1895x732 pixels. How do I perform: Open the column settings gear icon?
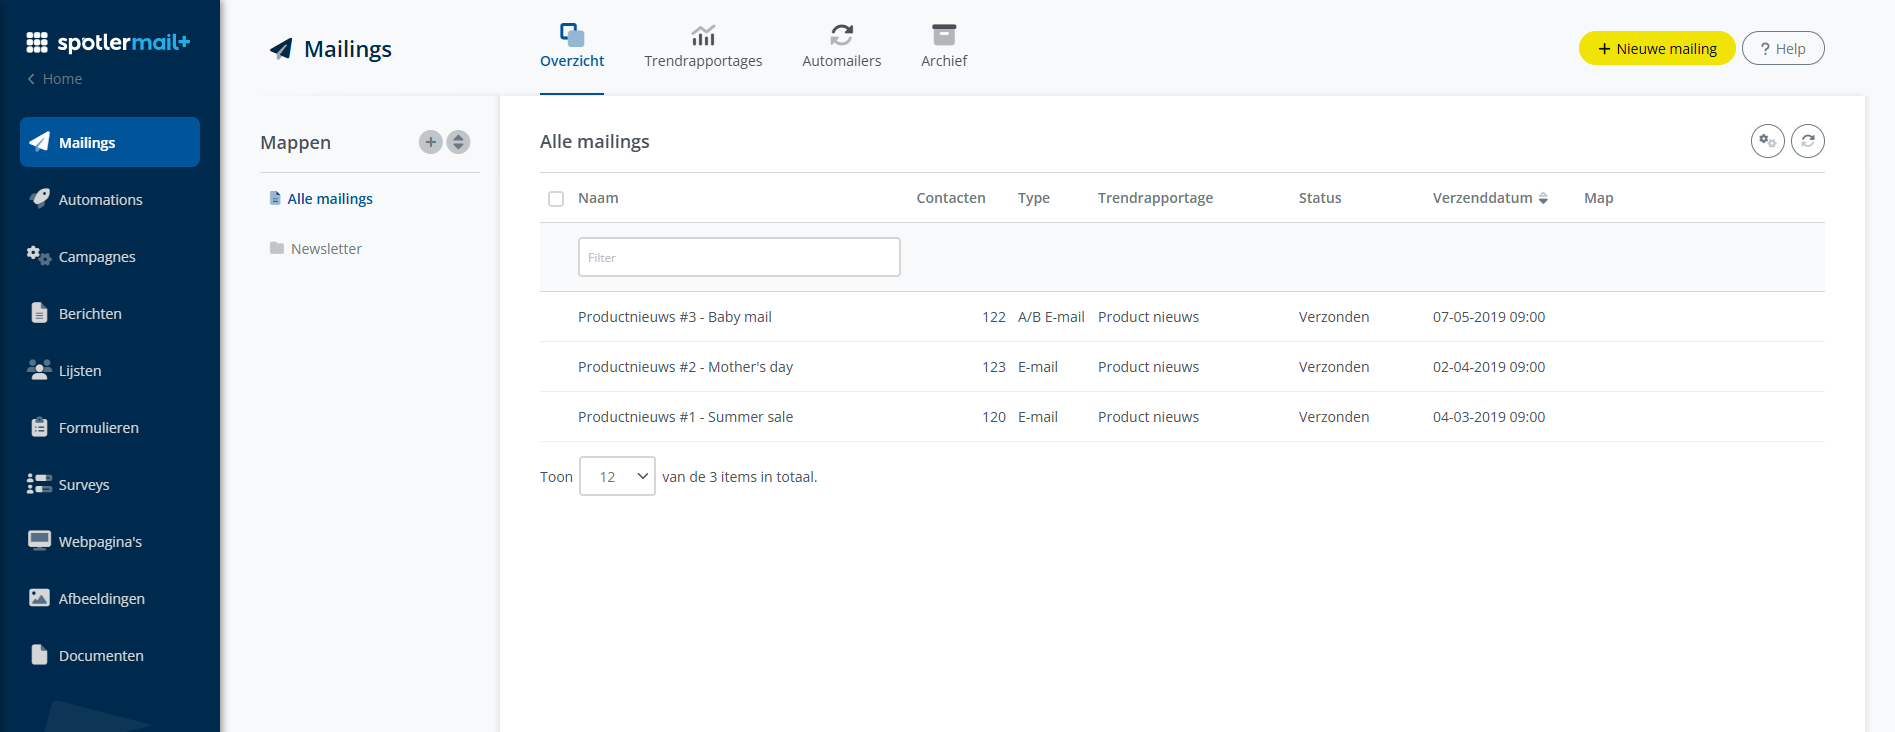(1767, 141)
